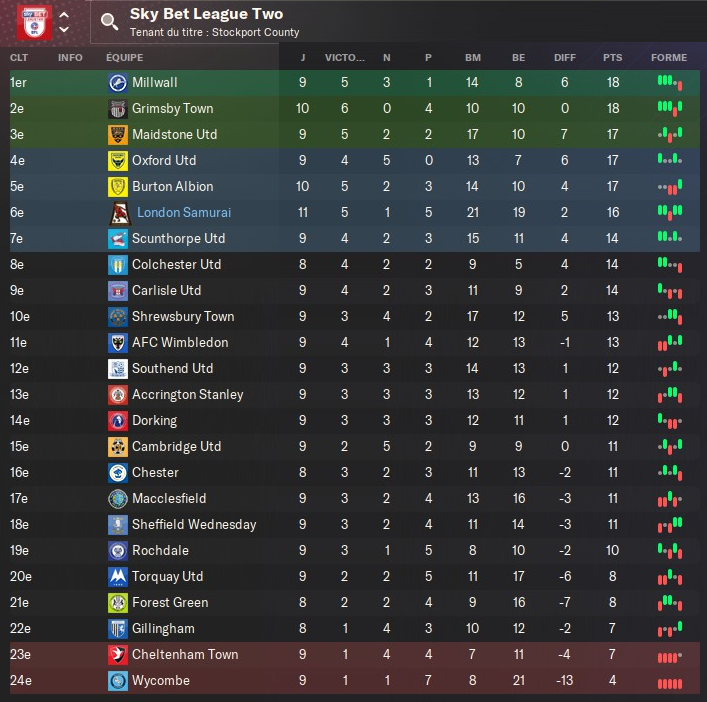Click the Cheltenham Town club badge

click(x=118, y=655)
